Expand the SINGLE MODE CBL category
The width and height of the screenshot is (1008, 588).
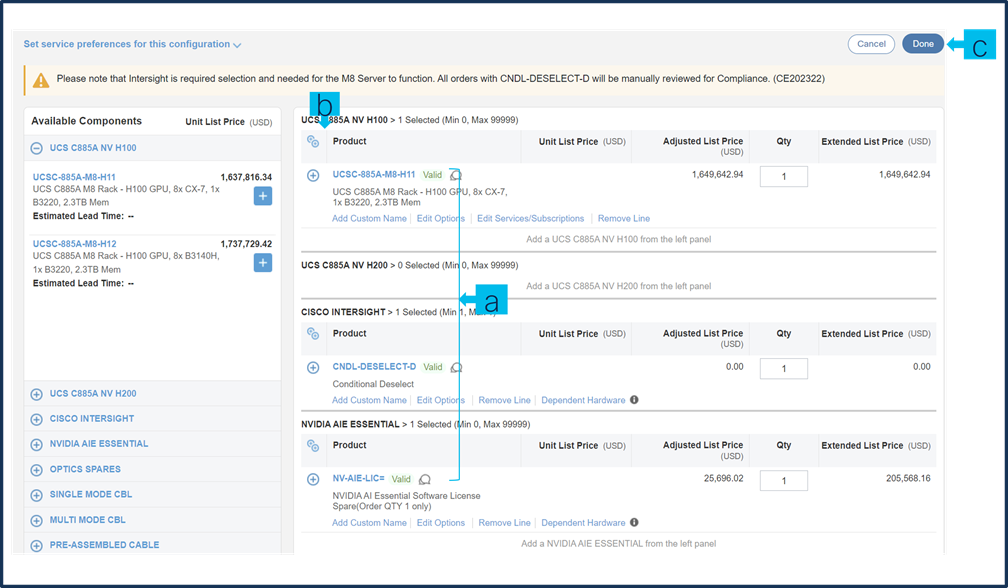37,495
